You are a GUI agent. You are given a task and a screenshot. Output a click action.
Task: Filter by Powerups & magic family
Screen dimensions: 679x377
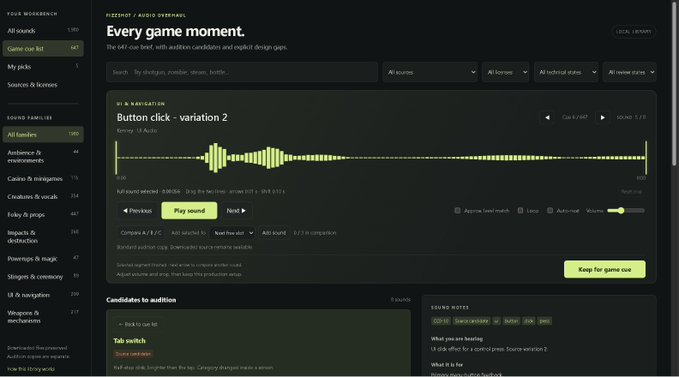[x=43, y=259]
